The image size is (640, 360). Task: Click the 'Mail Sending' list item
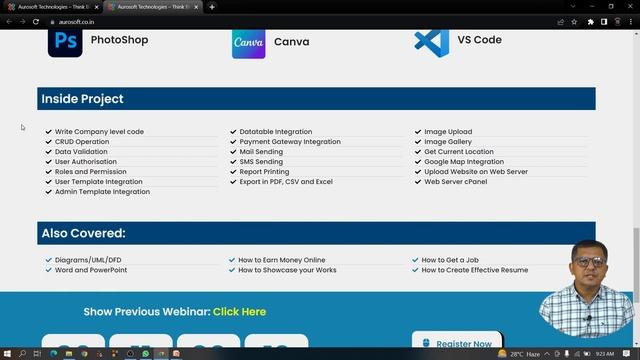[261, 152]
